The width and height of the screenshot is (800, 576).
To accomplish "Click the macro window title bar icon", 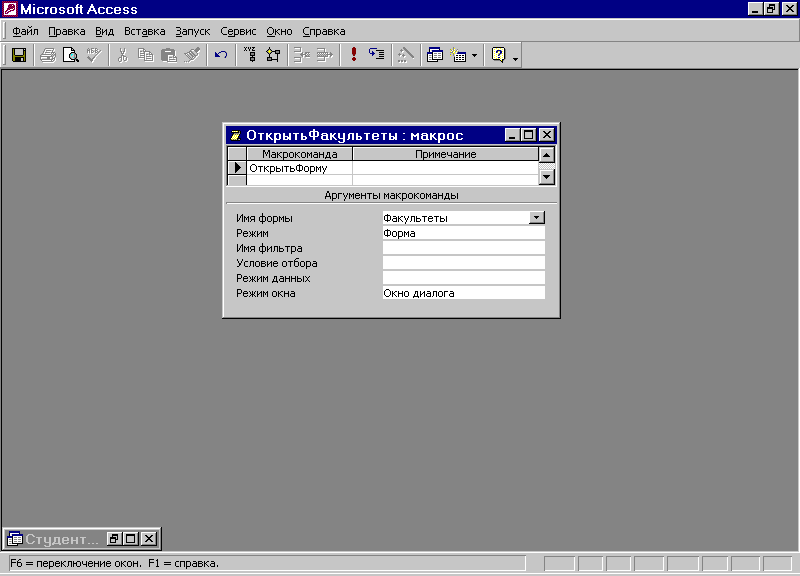I will coord(235,135).
